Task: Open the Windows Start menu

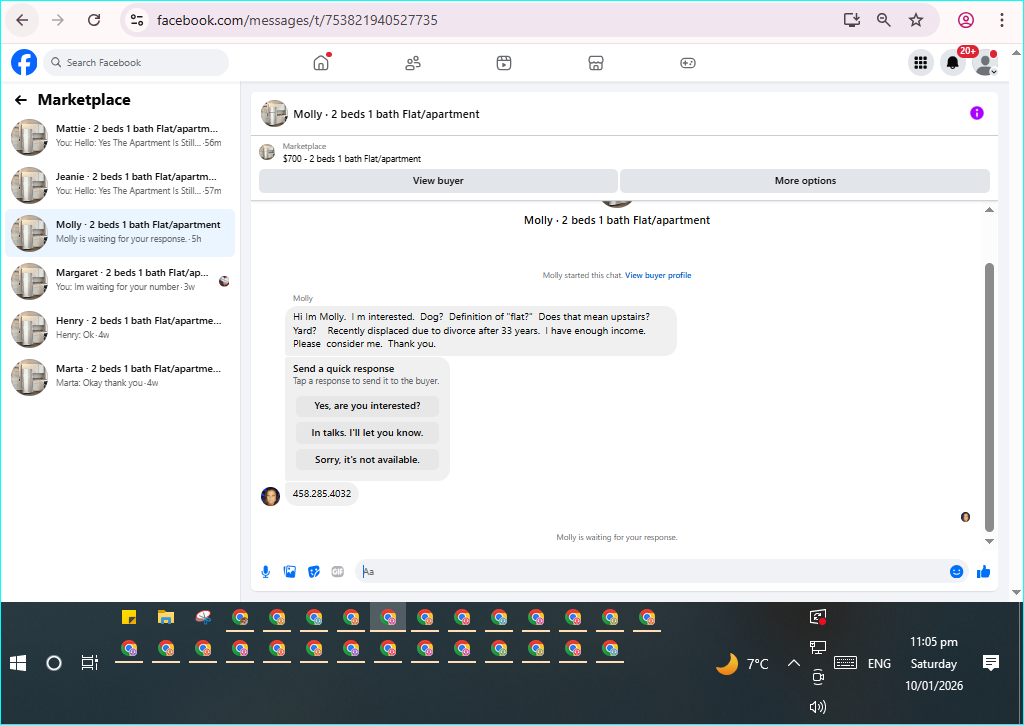Action: pyautogui.click(x=18, y=664)
